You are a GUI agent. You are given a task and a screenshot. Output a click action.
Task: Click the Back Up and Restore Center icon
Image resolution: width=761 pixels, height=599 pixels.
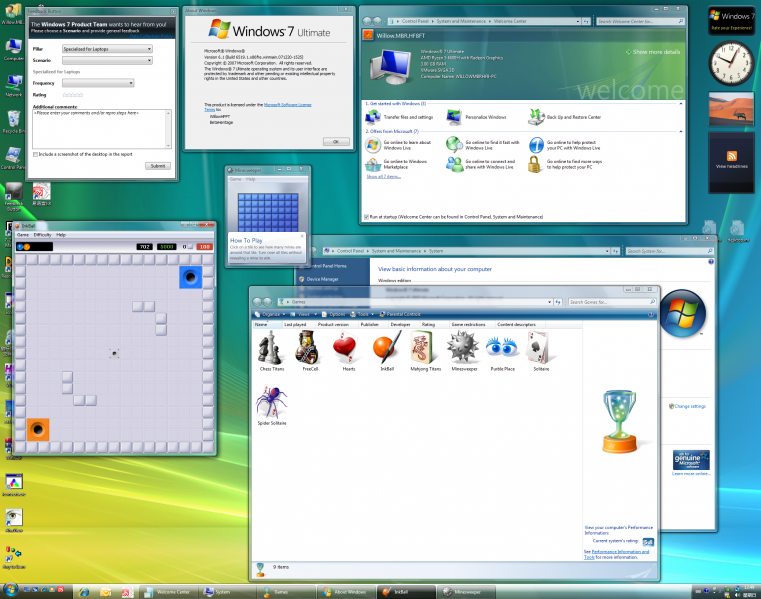(x=535, y=116)
